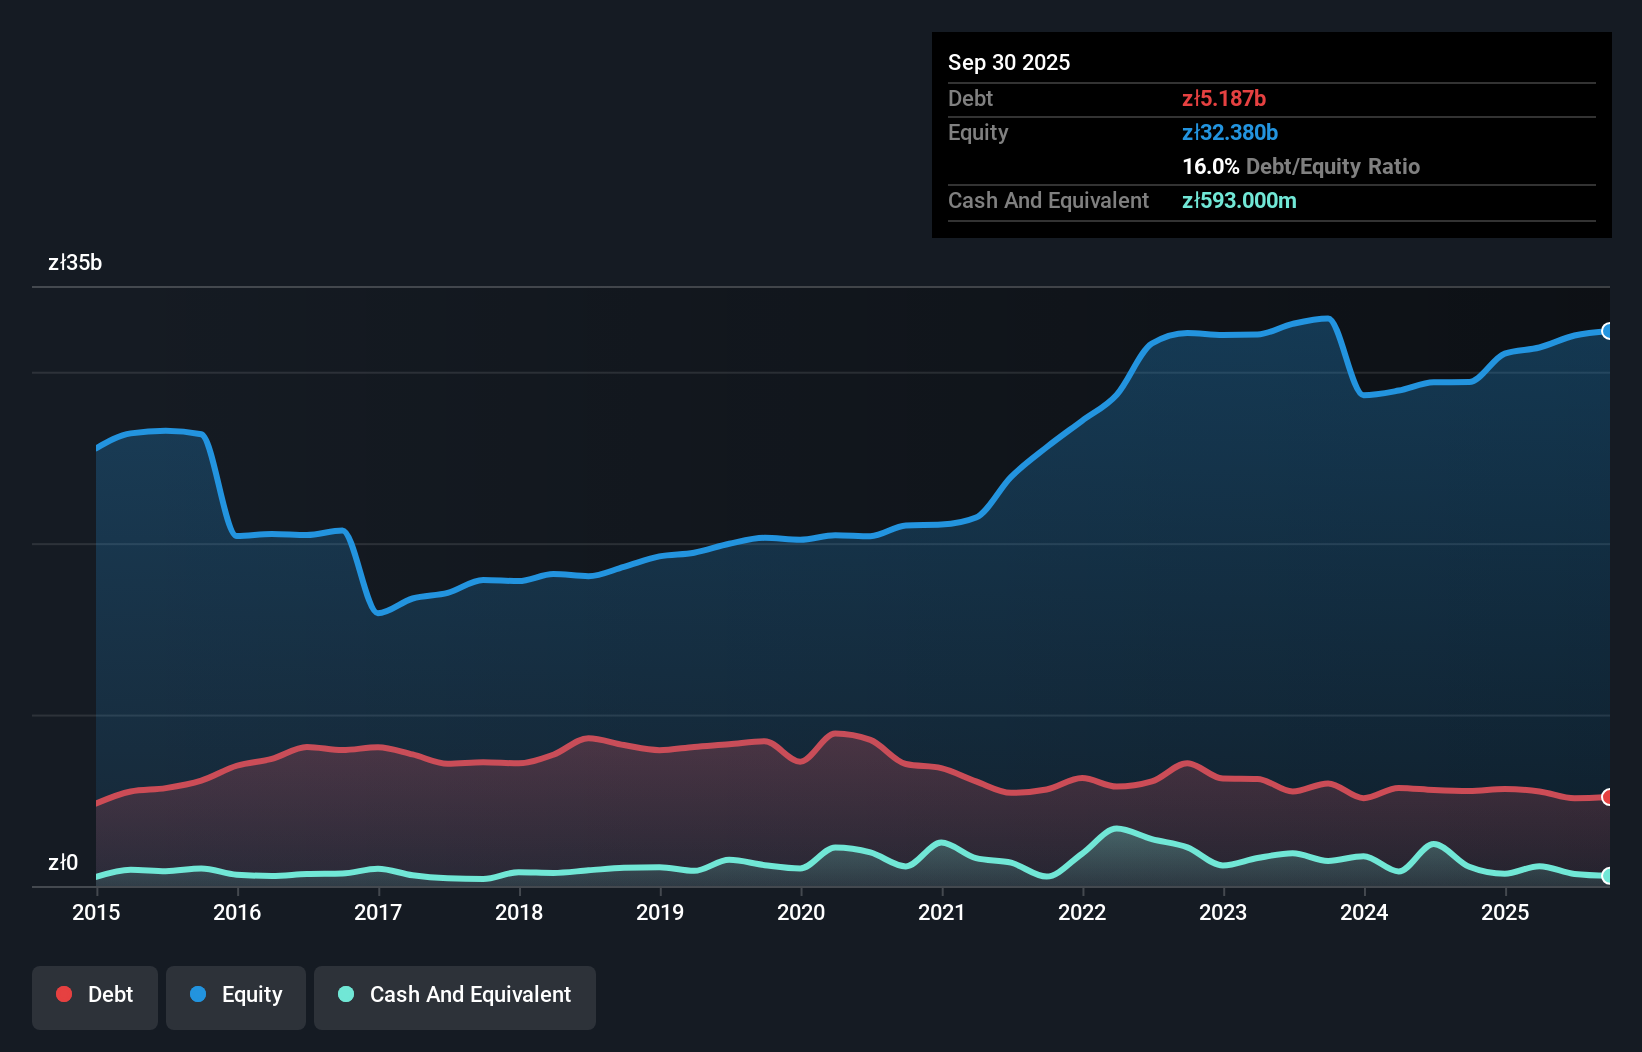Toggle the Cash And Equivalent series visibility

(x=455, y=997)
